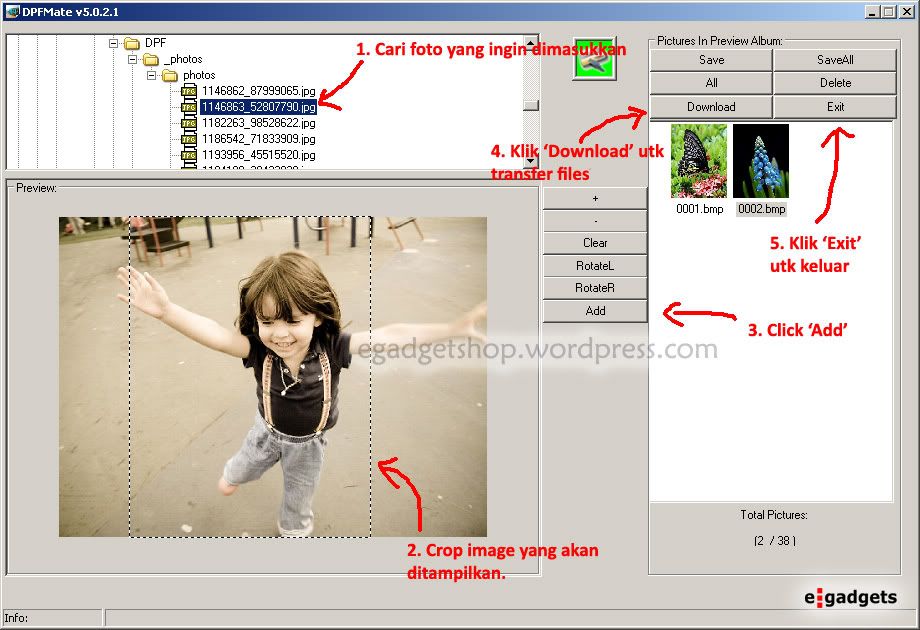Viewport: 920px width, 630px height.
Task: Collapse the DPF folder tree node
Action: 113,43
